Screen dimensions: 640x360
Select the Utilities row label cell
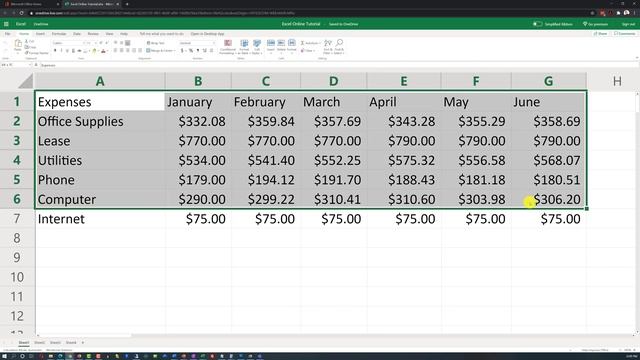tap(100, 160)
